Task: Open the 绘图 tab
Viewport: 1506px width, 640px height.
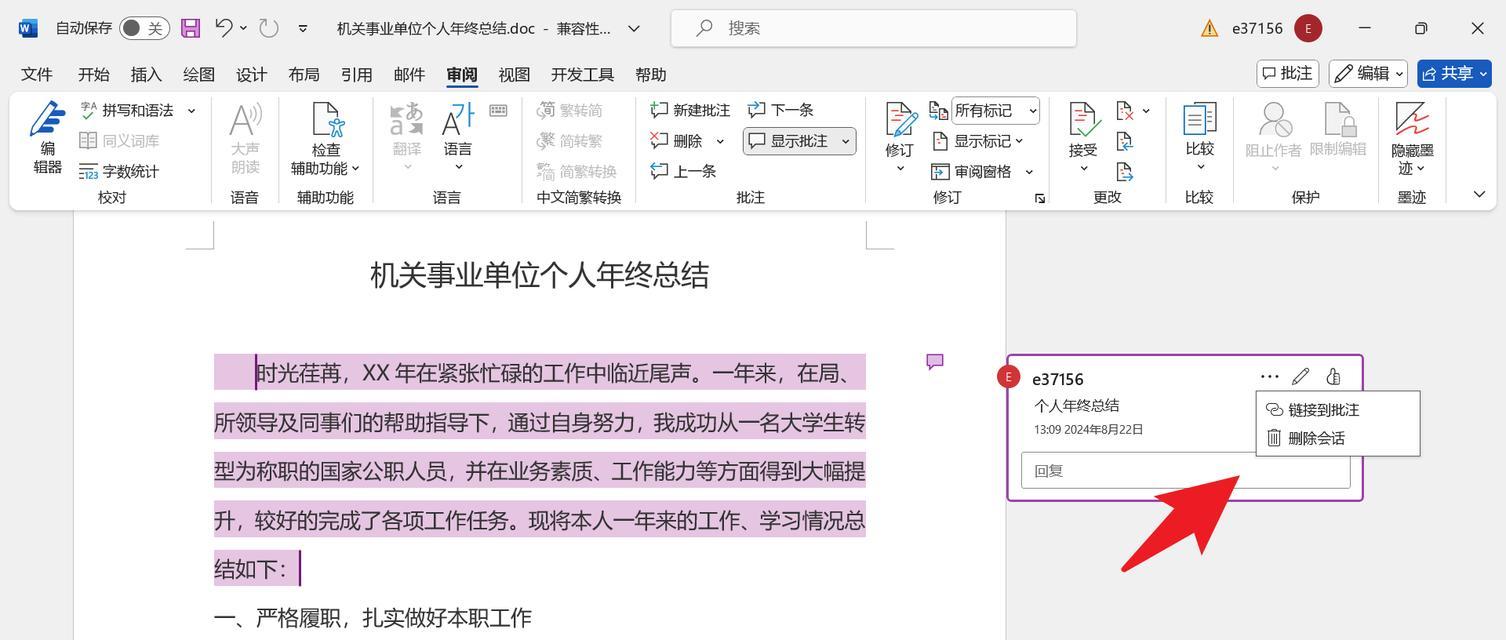Action: 199,74
